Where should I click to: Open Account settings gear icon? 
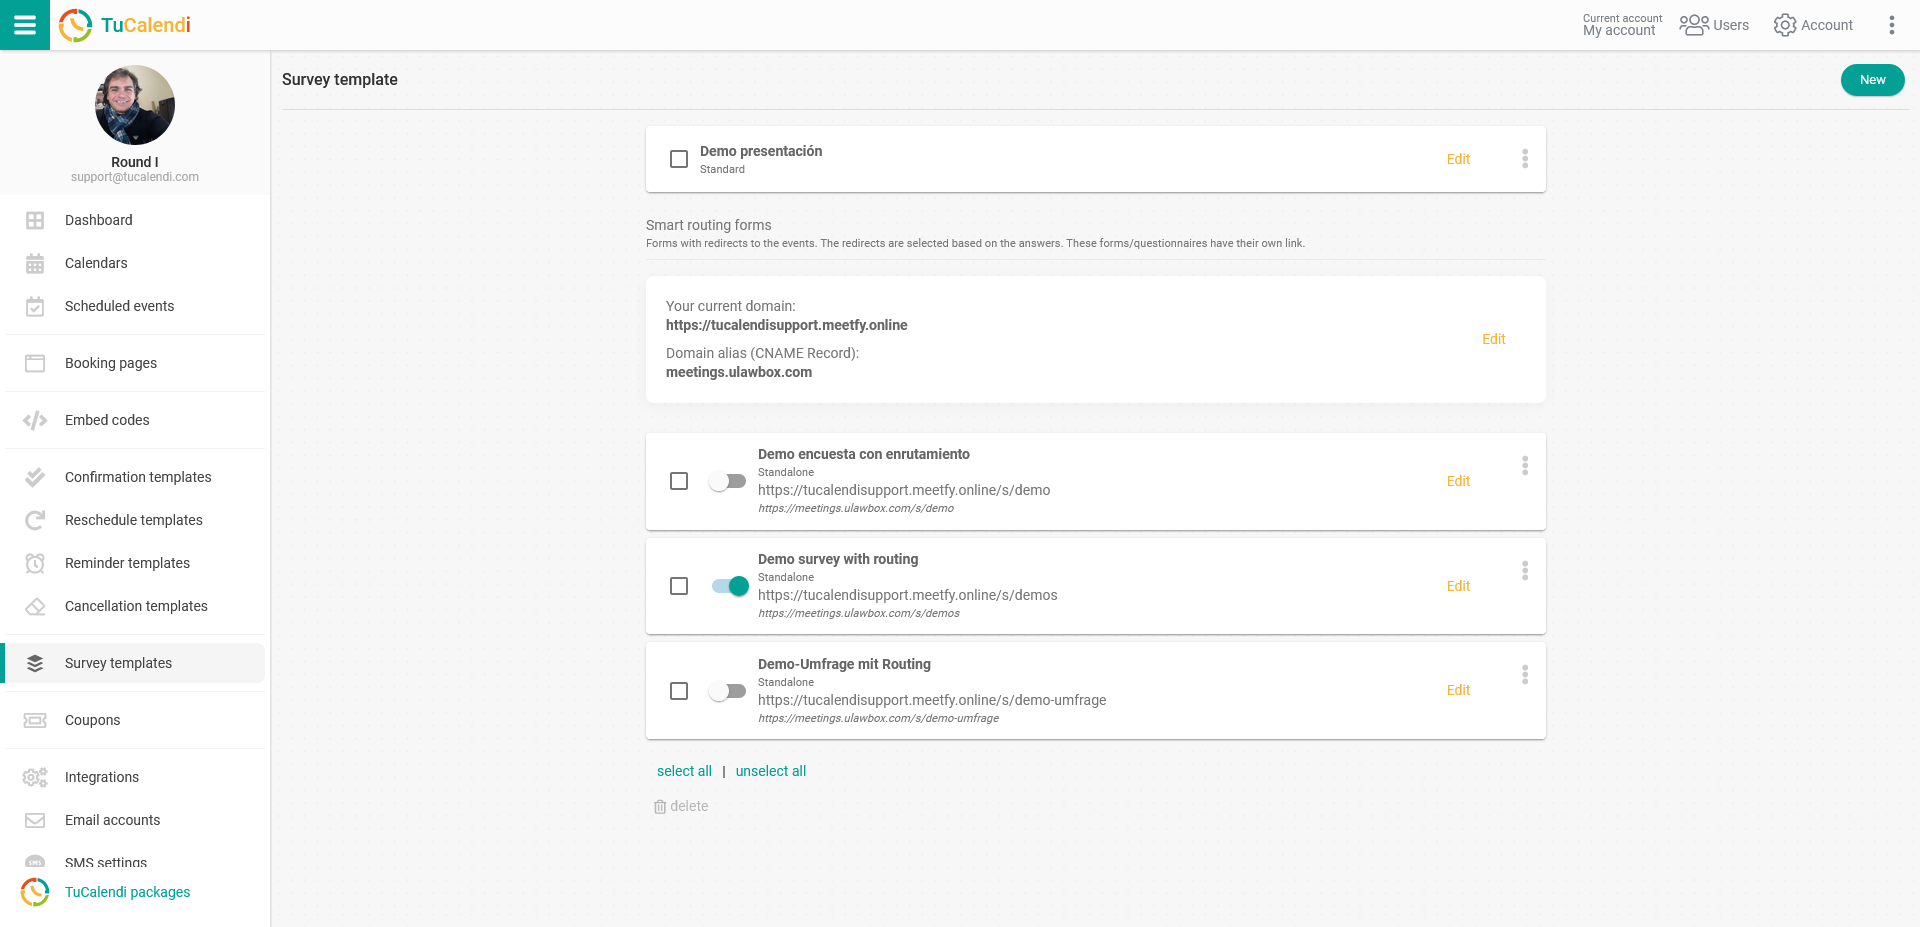coord(1784,25)
